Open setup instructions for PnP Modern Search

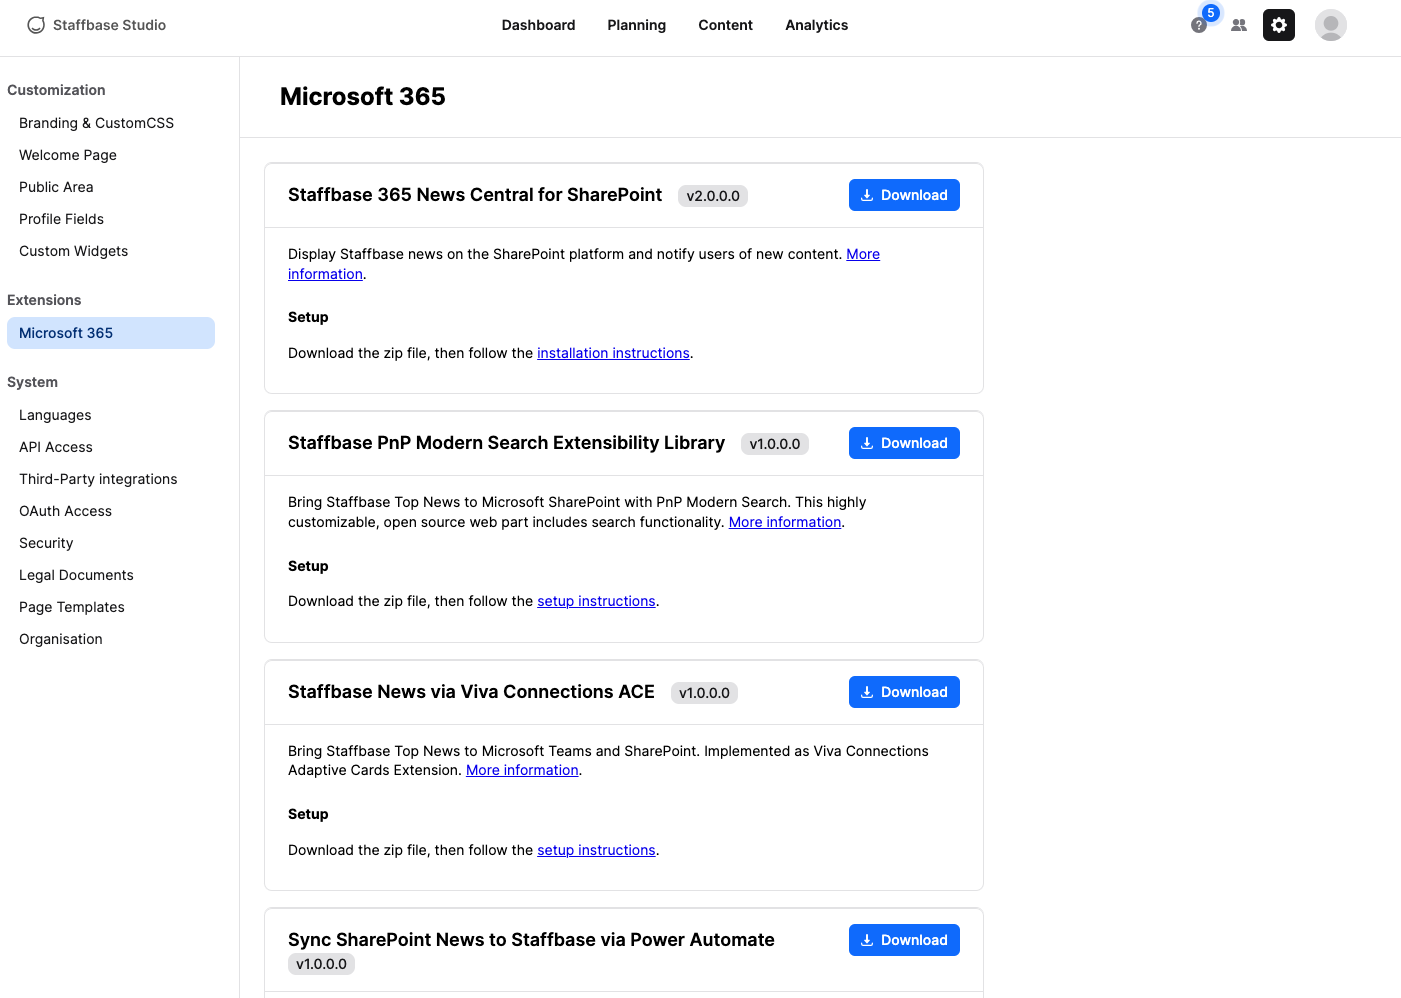coord(596,601)
